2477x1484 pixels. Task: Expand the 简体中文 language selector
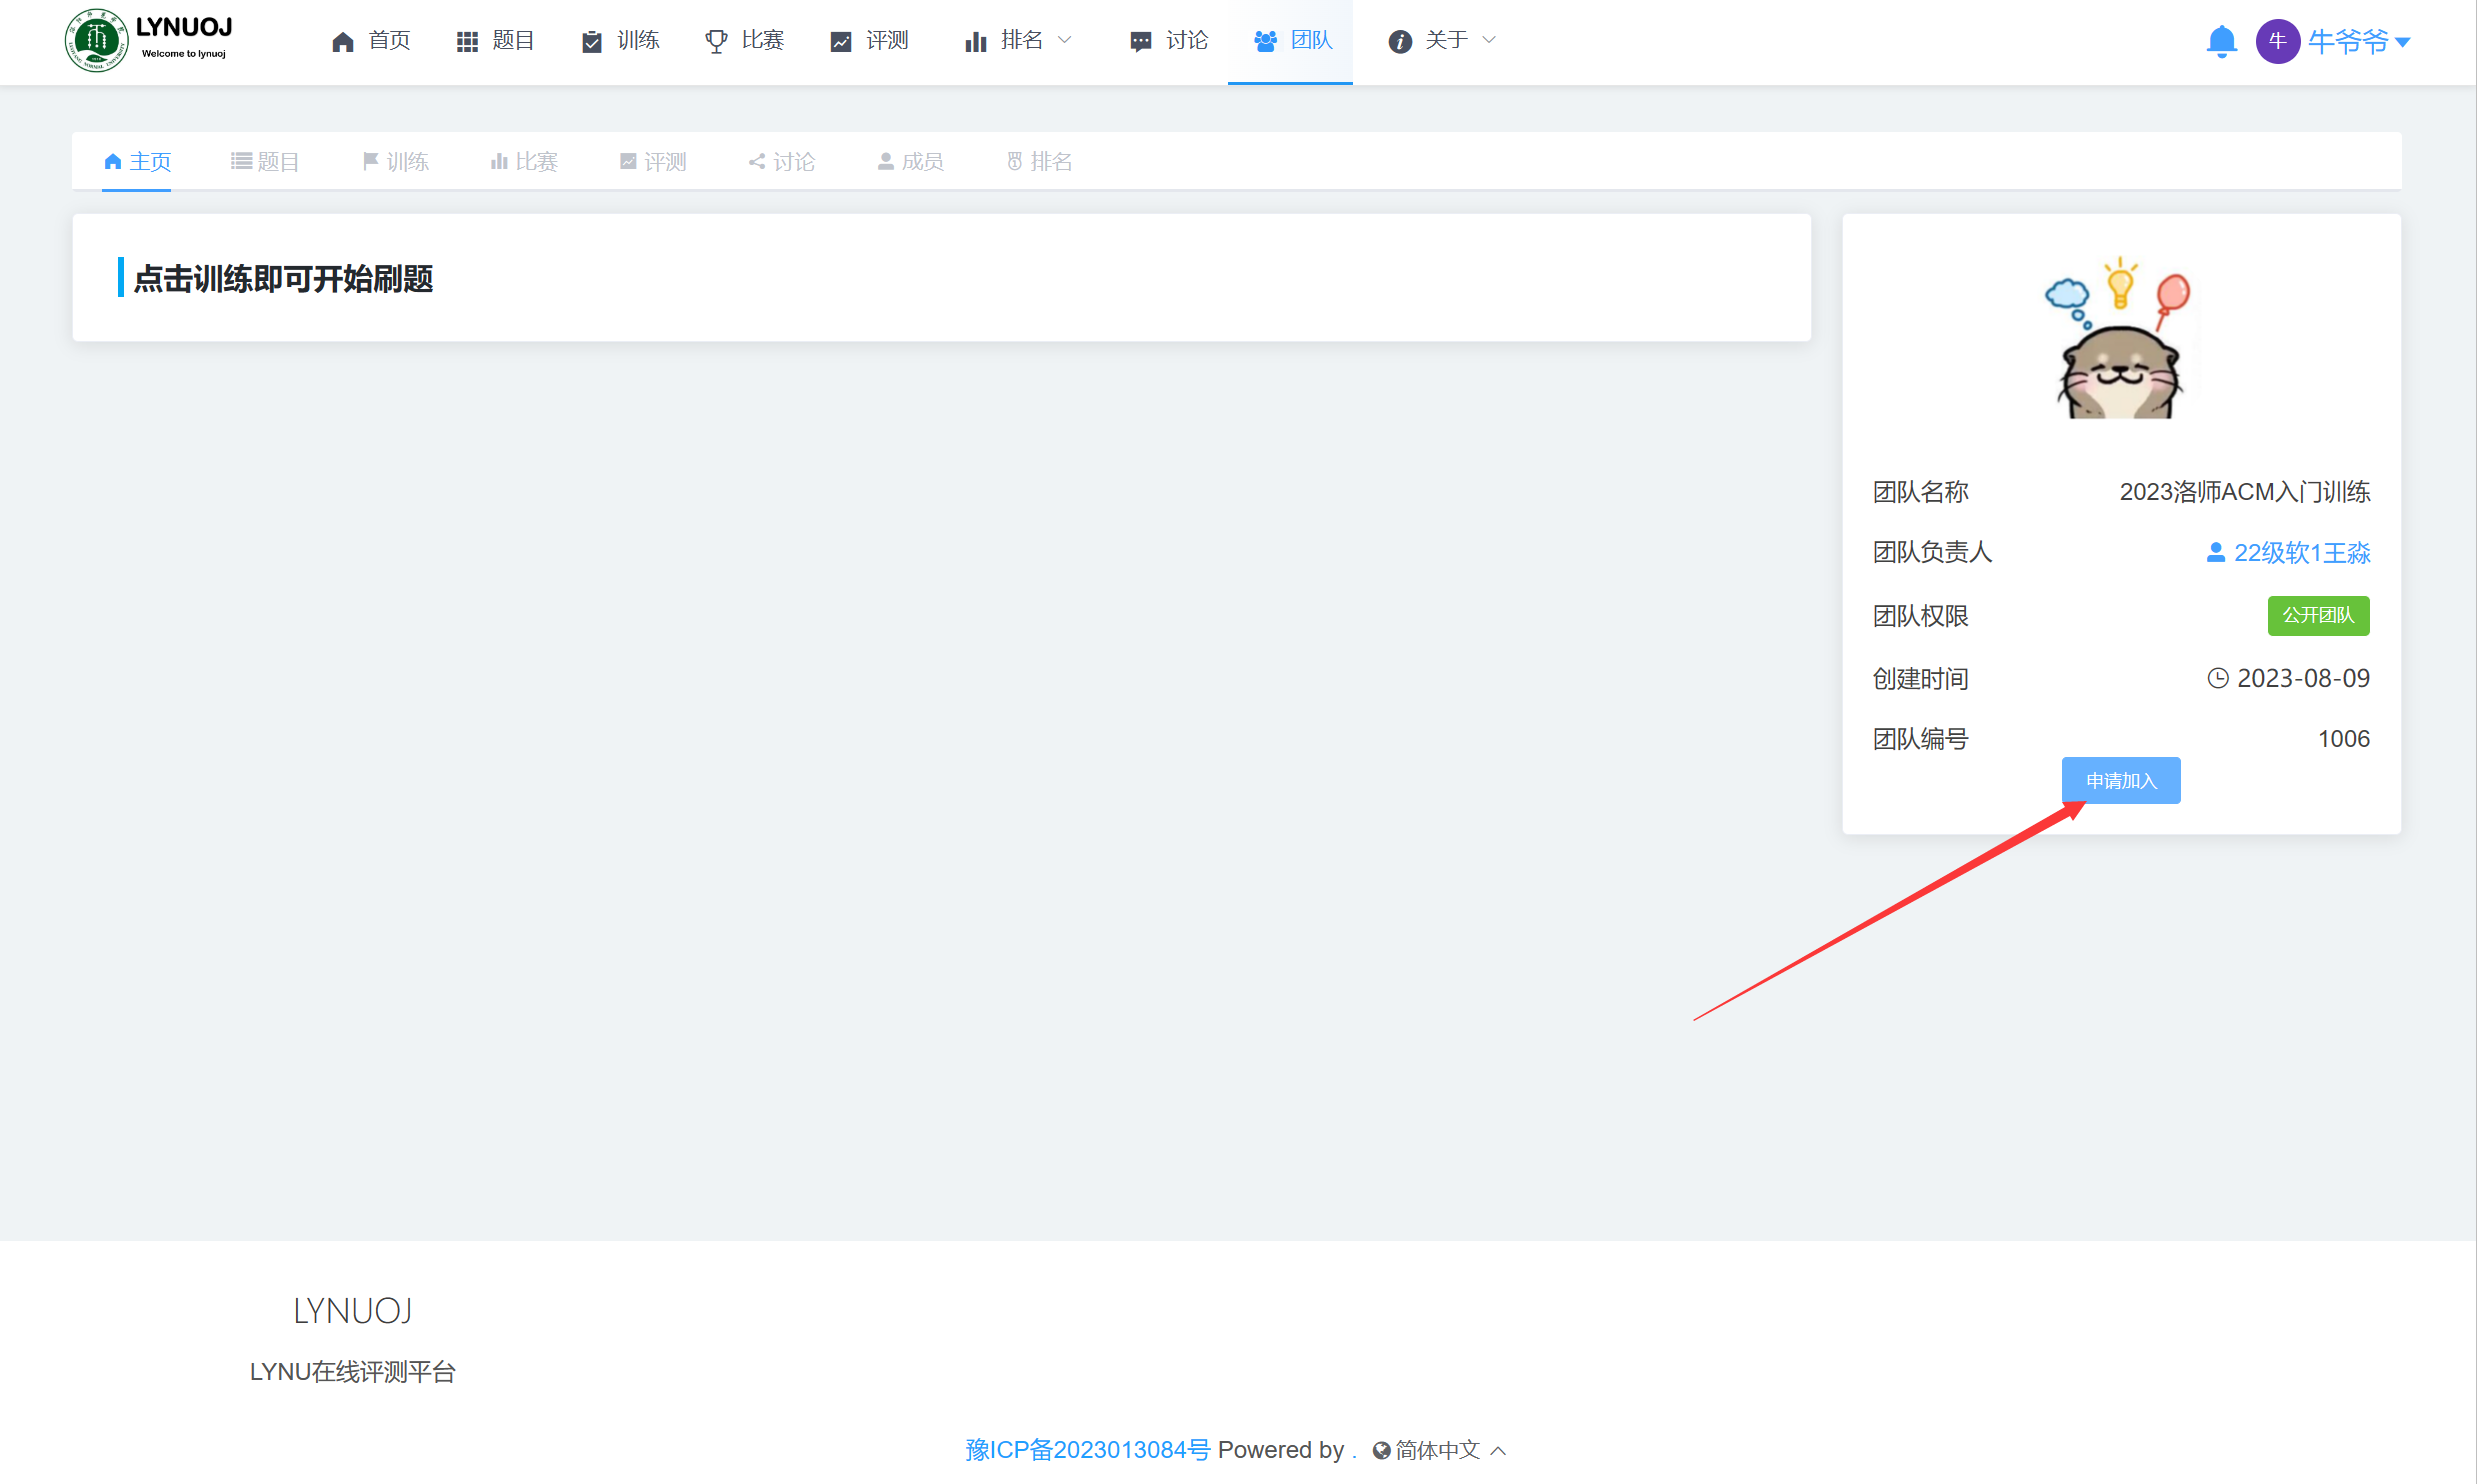(x=1439, y=1450)
